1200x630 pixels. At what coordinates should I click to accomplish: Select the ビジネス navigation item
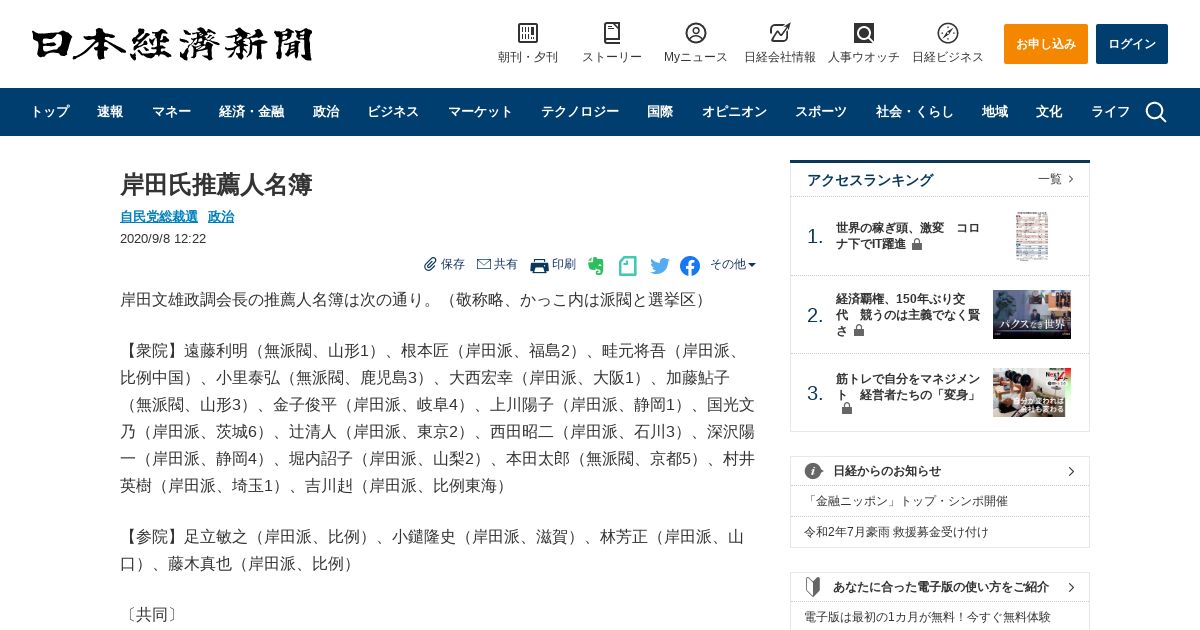tap(393, 112)
